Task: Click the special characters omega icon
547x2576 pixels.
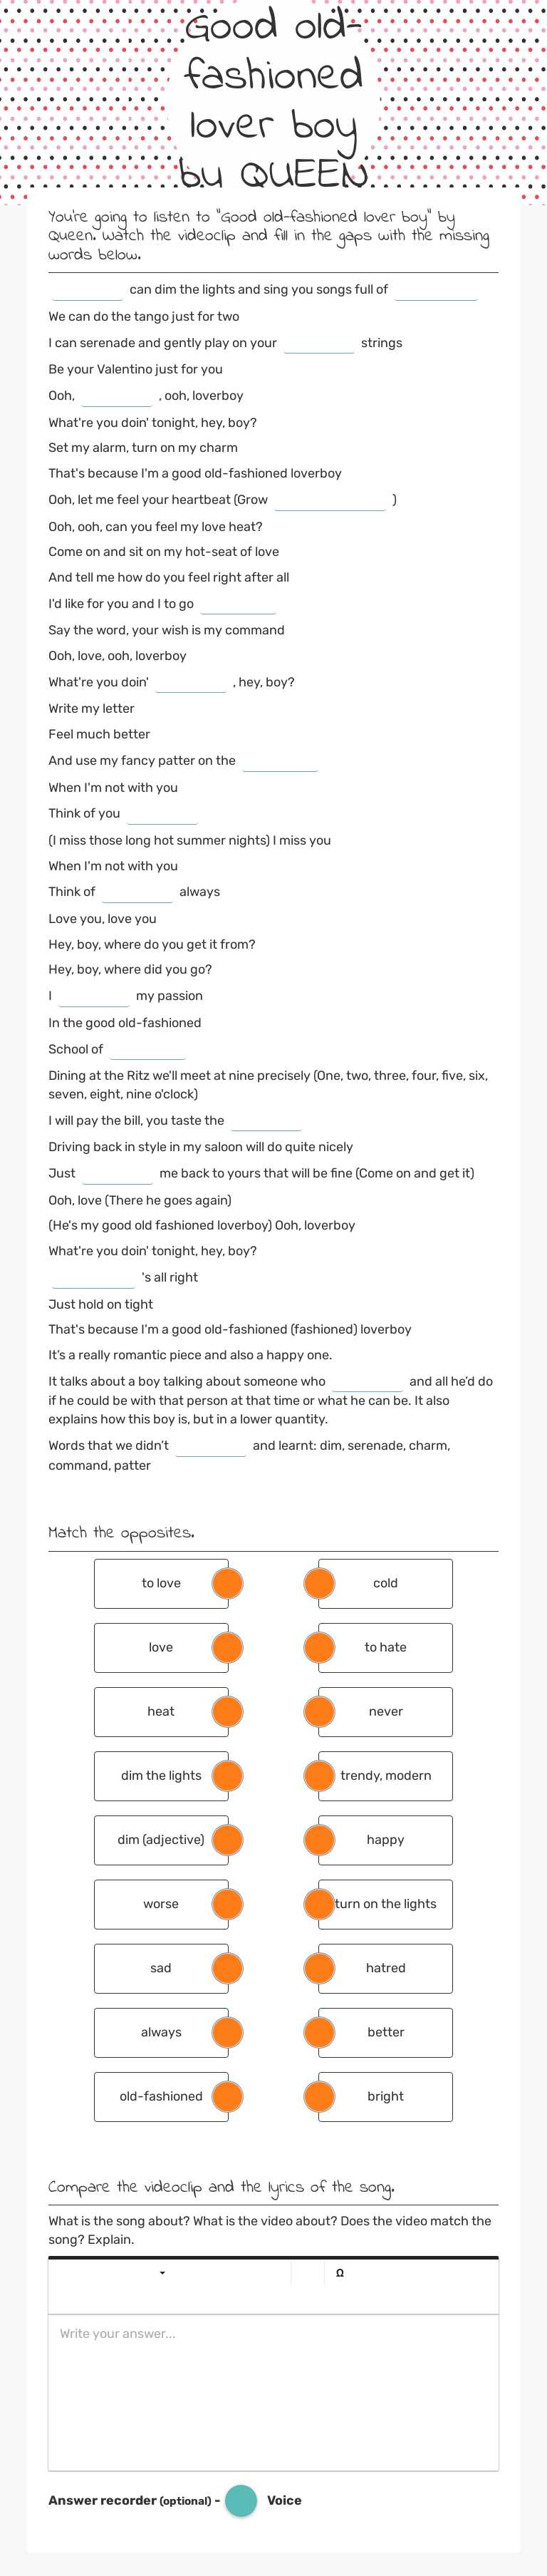Action: click(340, 2273)
